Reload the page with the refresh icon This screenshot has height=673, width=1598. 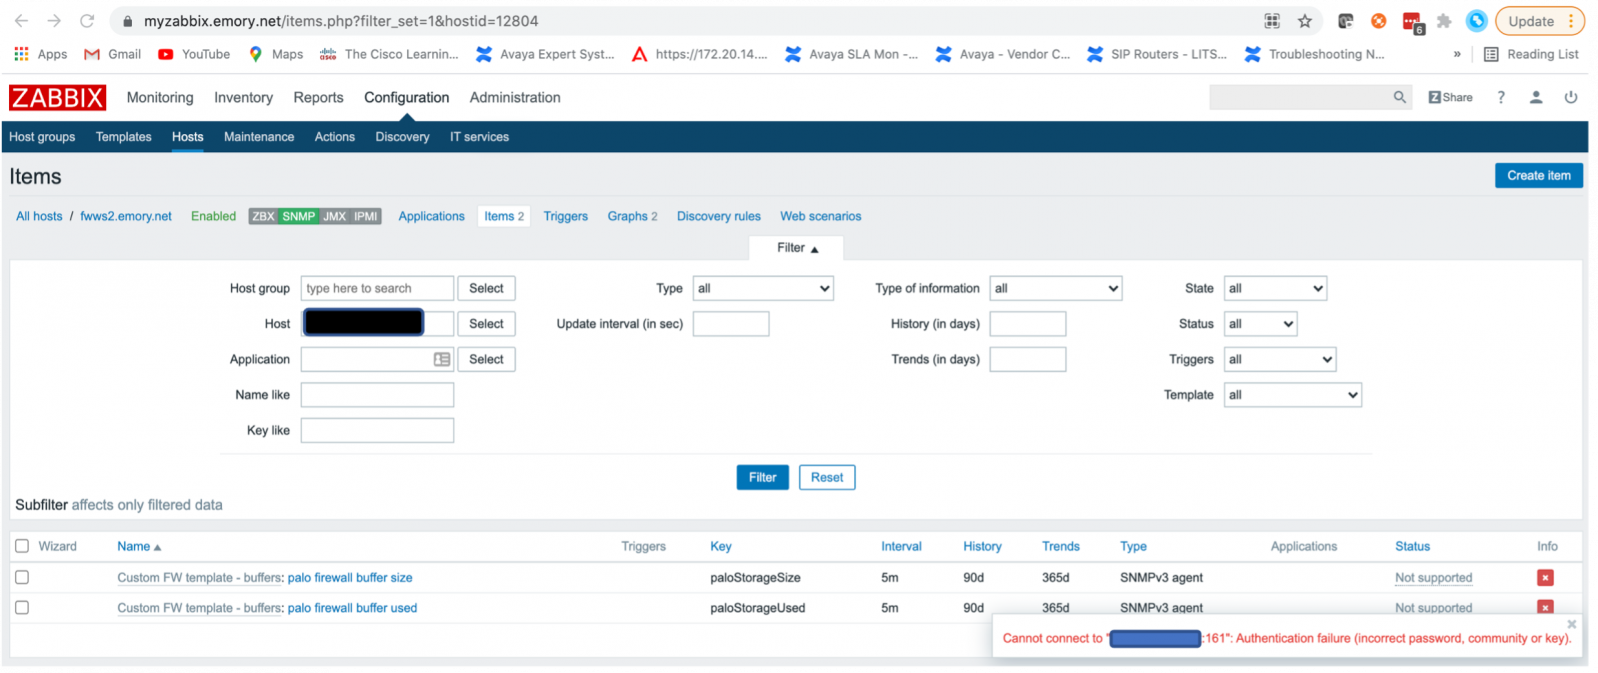pyautogui.click(x=87, y=21)
